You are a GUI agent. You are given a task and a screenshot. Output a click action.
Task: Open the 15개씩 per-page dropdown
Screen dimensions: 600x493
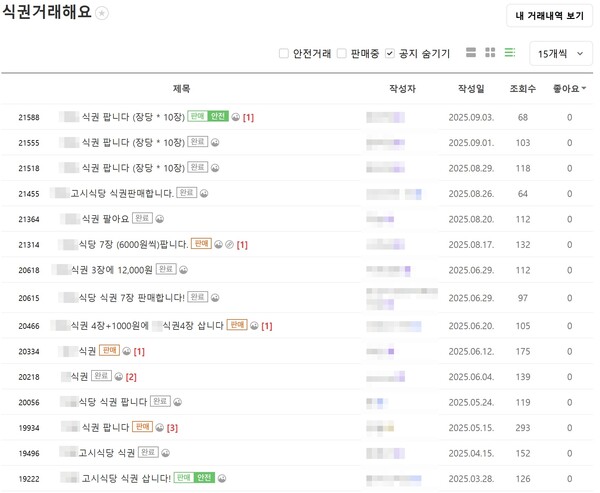pos(561,54)
